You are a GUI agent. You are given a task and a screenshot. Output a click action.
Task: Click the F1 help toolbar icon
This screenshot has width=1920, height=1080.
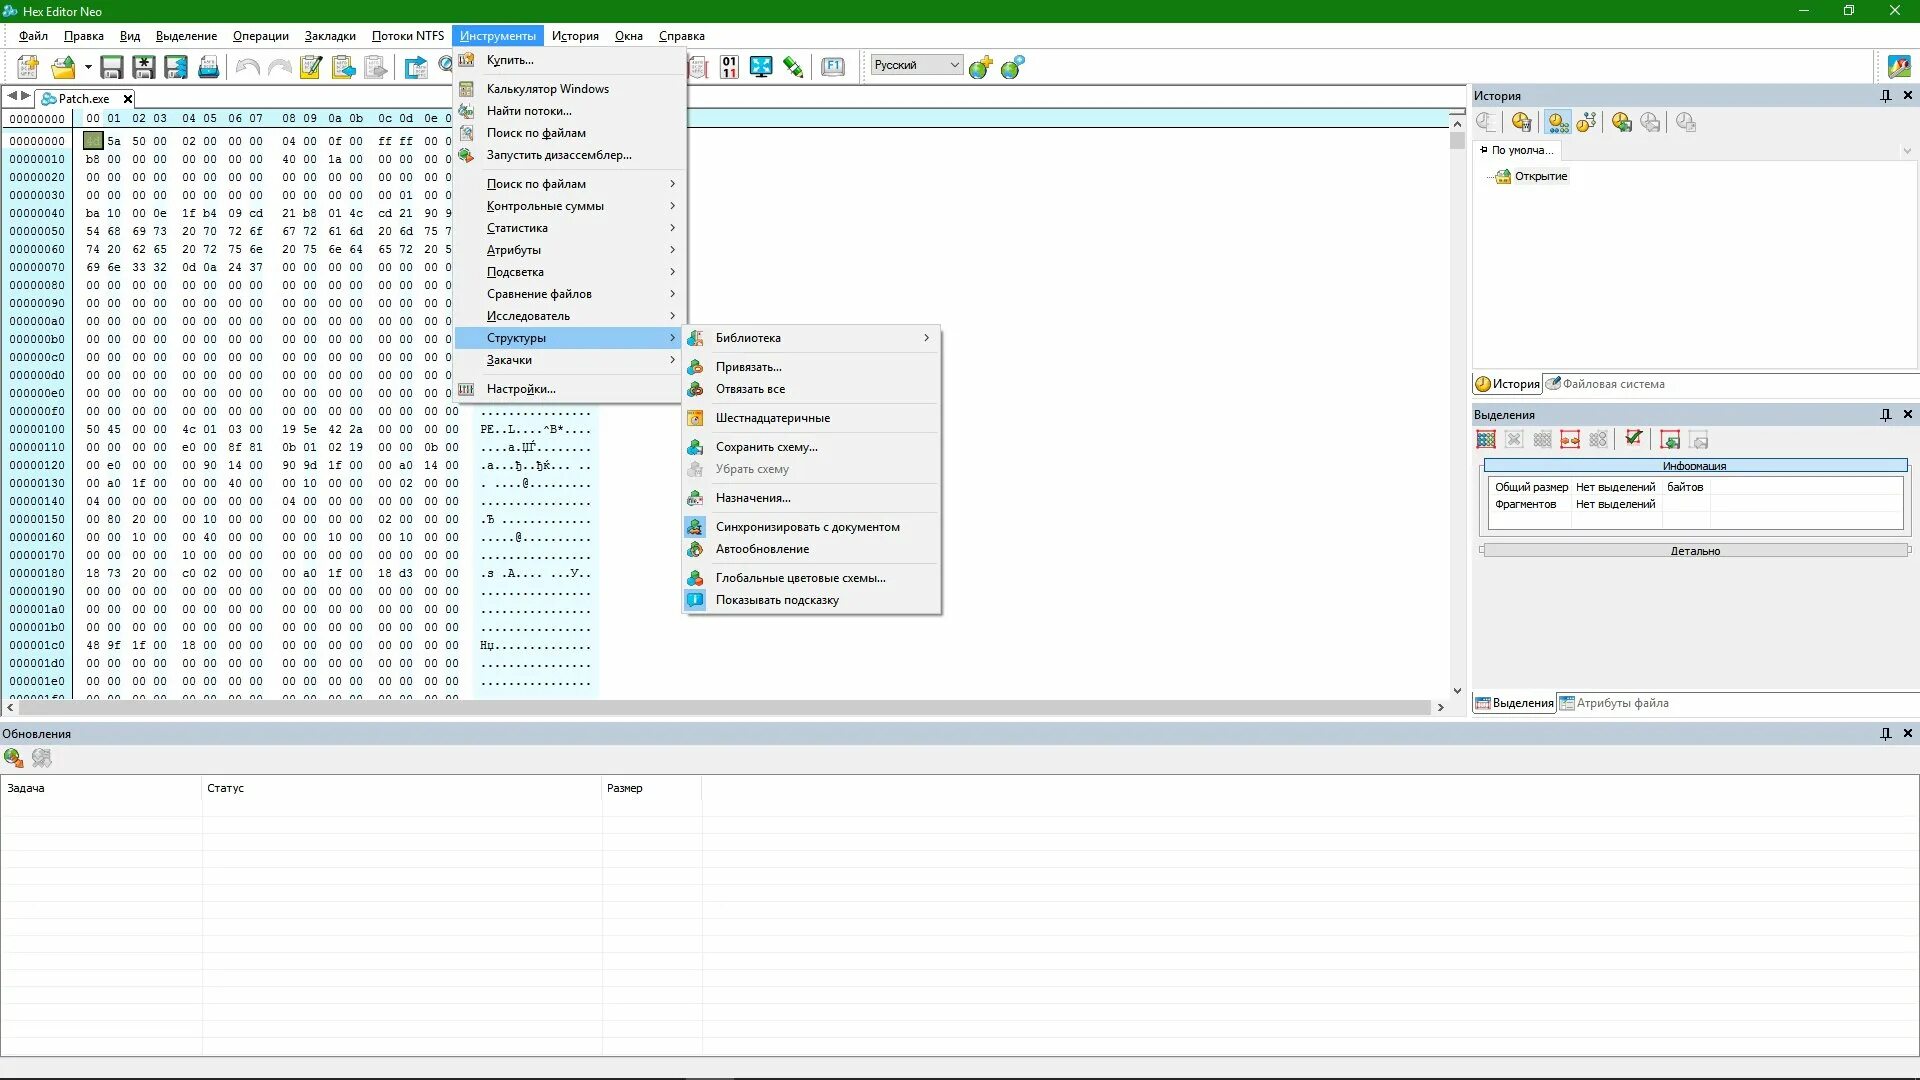[832, 67]
